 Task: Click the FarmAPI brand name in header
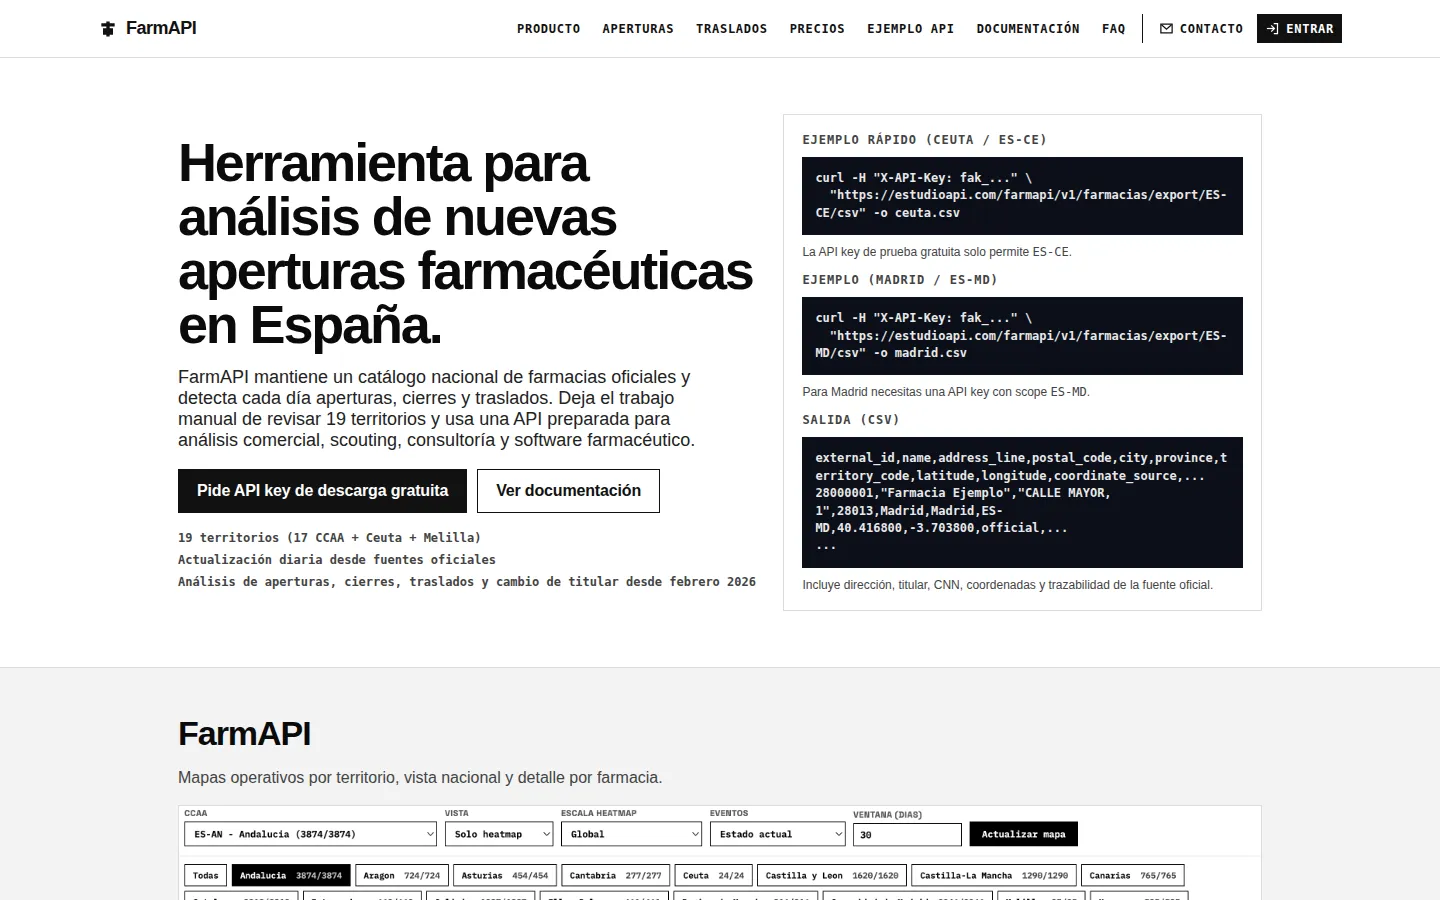pos(161,28)
